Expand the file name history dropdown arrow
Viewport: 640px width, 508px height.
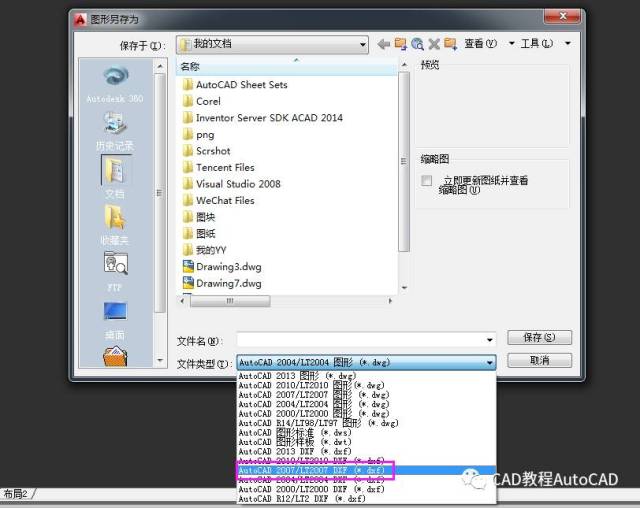coord(489,339)
